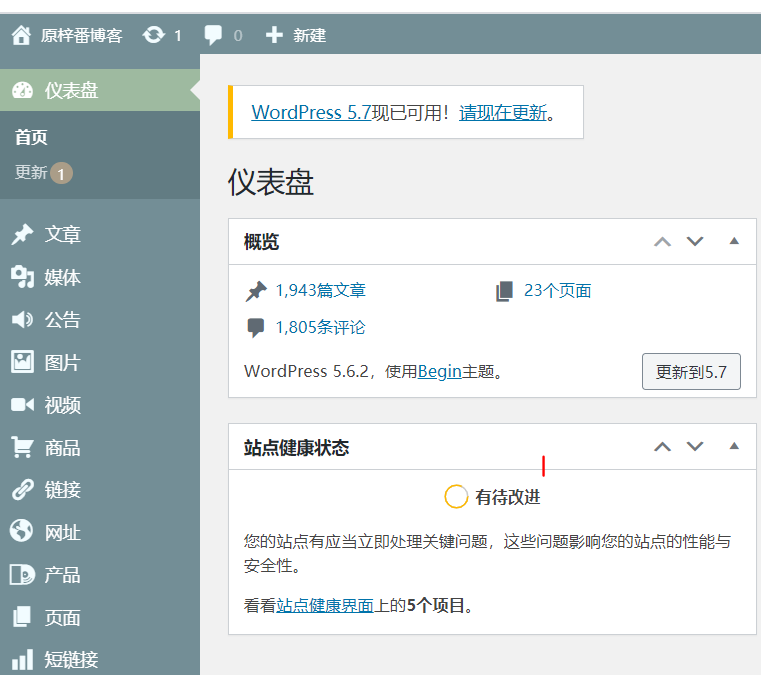The height and width of the screenshot is (675, 761).
Task: Click the home icon beside 原梓番博客
Action: 21,35
